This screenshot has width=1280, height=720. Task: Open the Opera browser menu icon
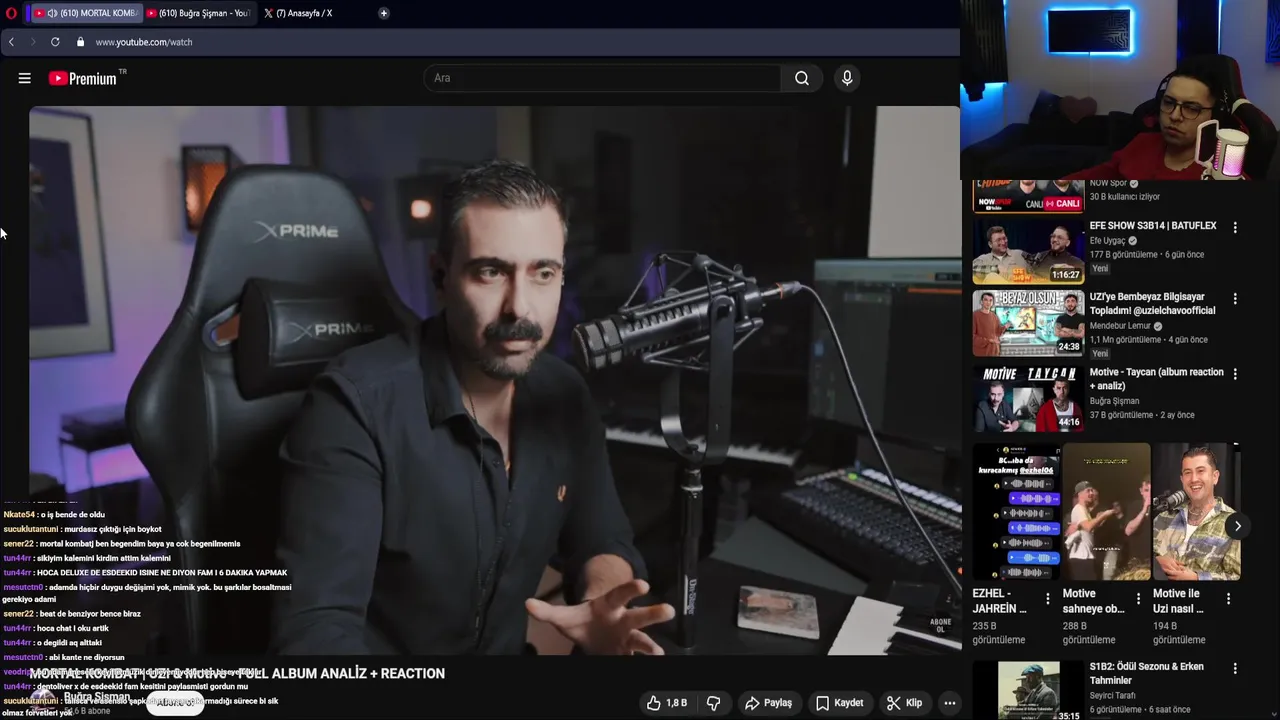click(x=11, y=13)
